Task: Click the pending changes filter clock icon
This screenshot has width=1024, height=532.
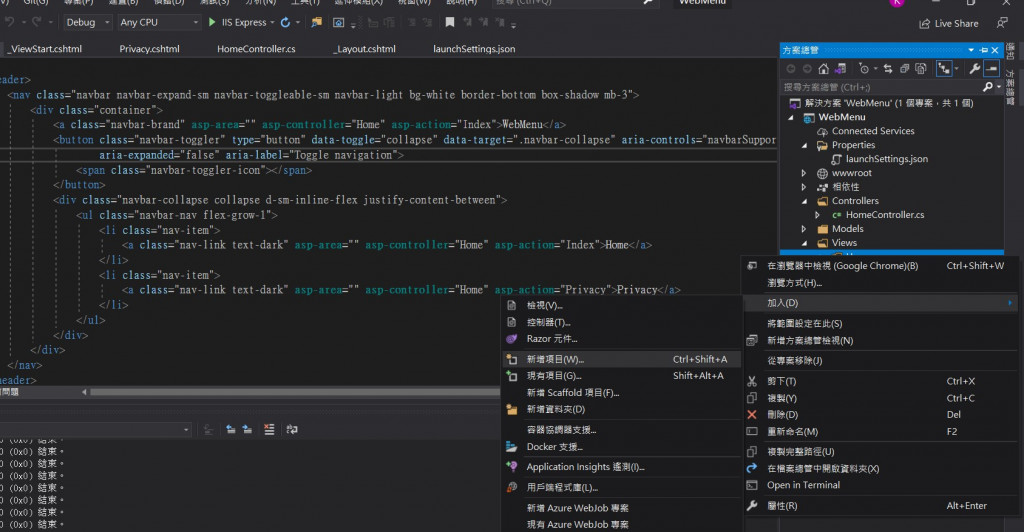Action: [x=864, y=69]
